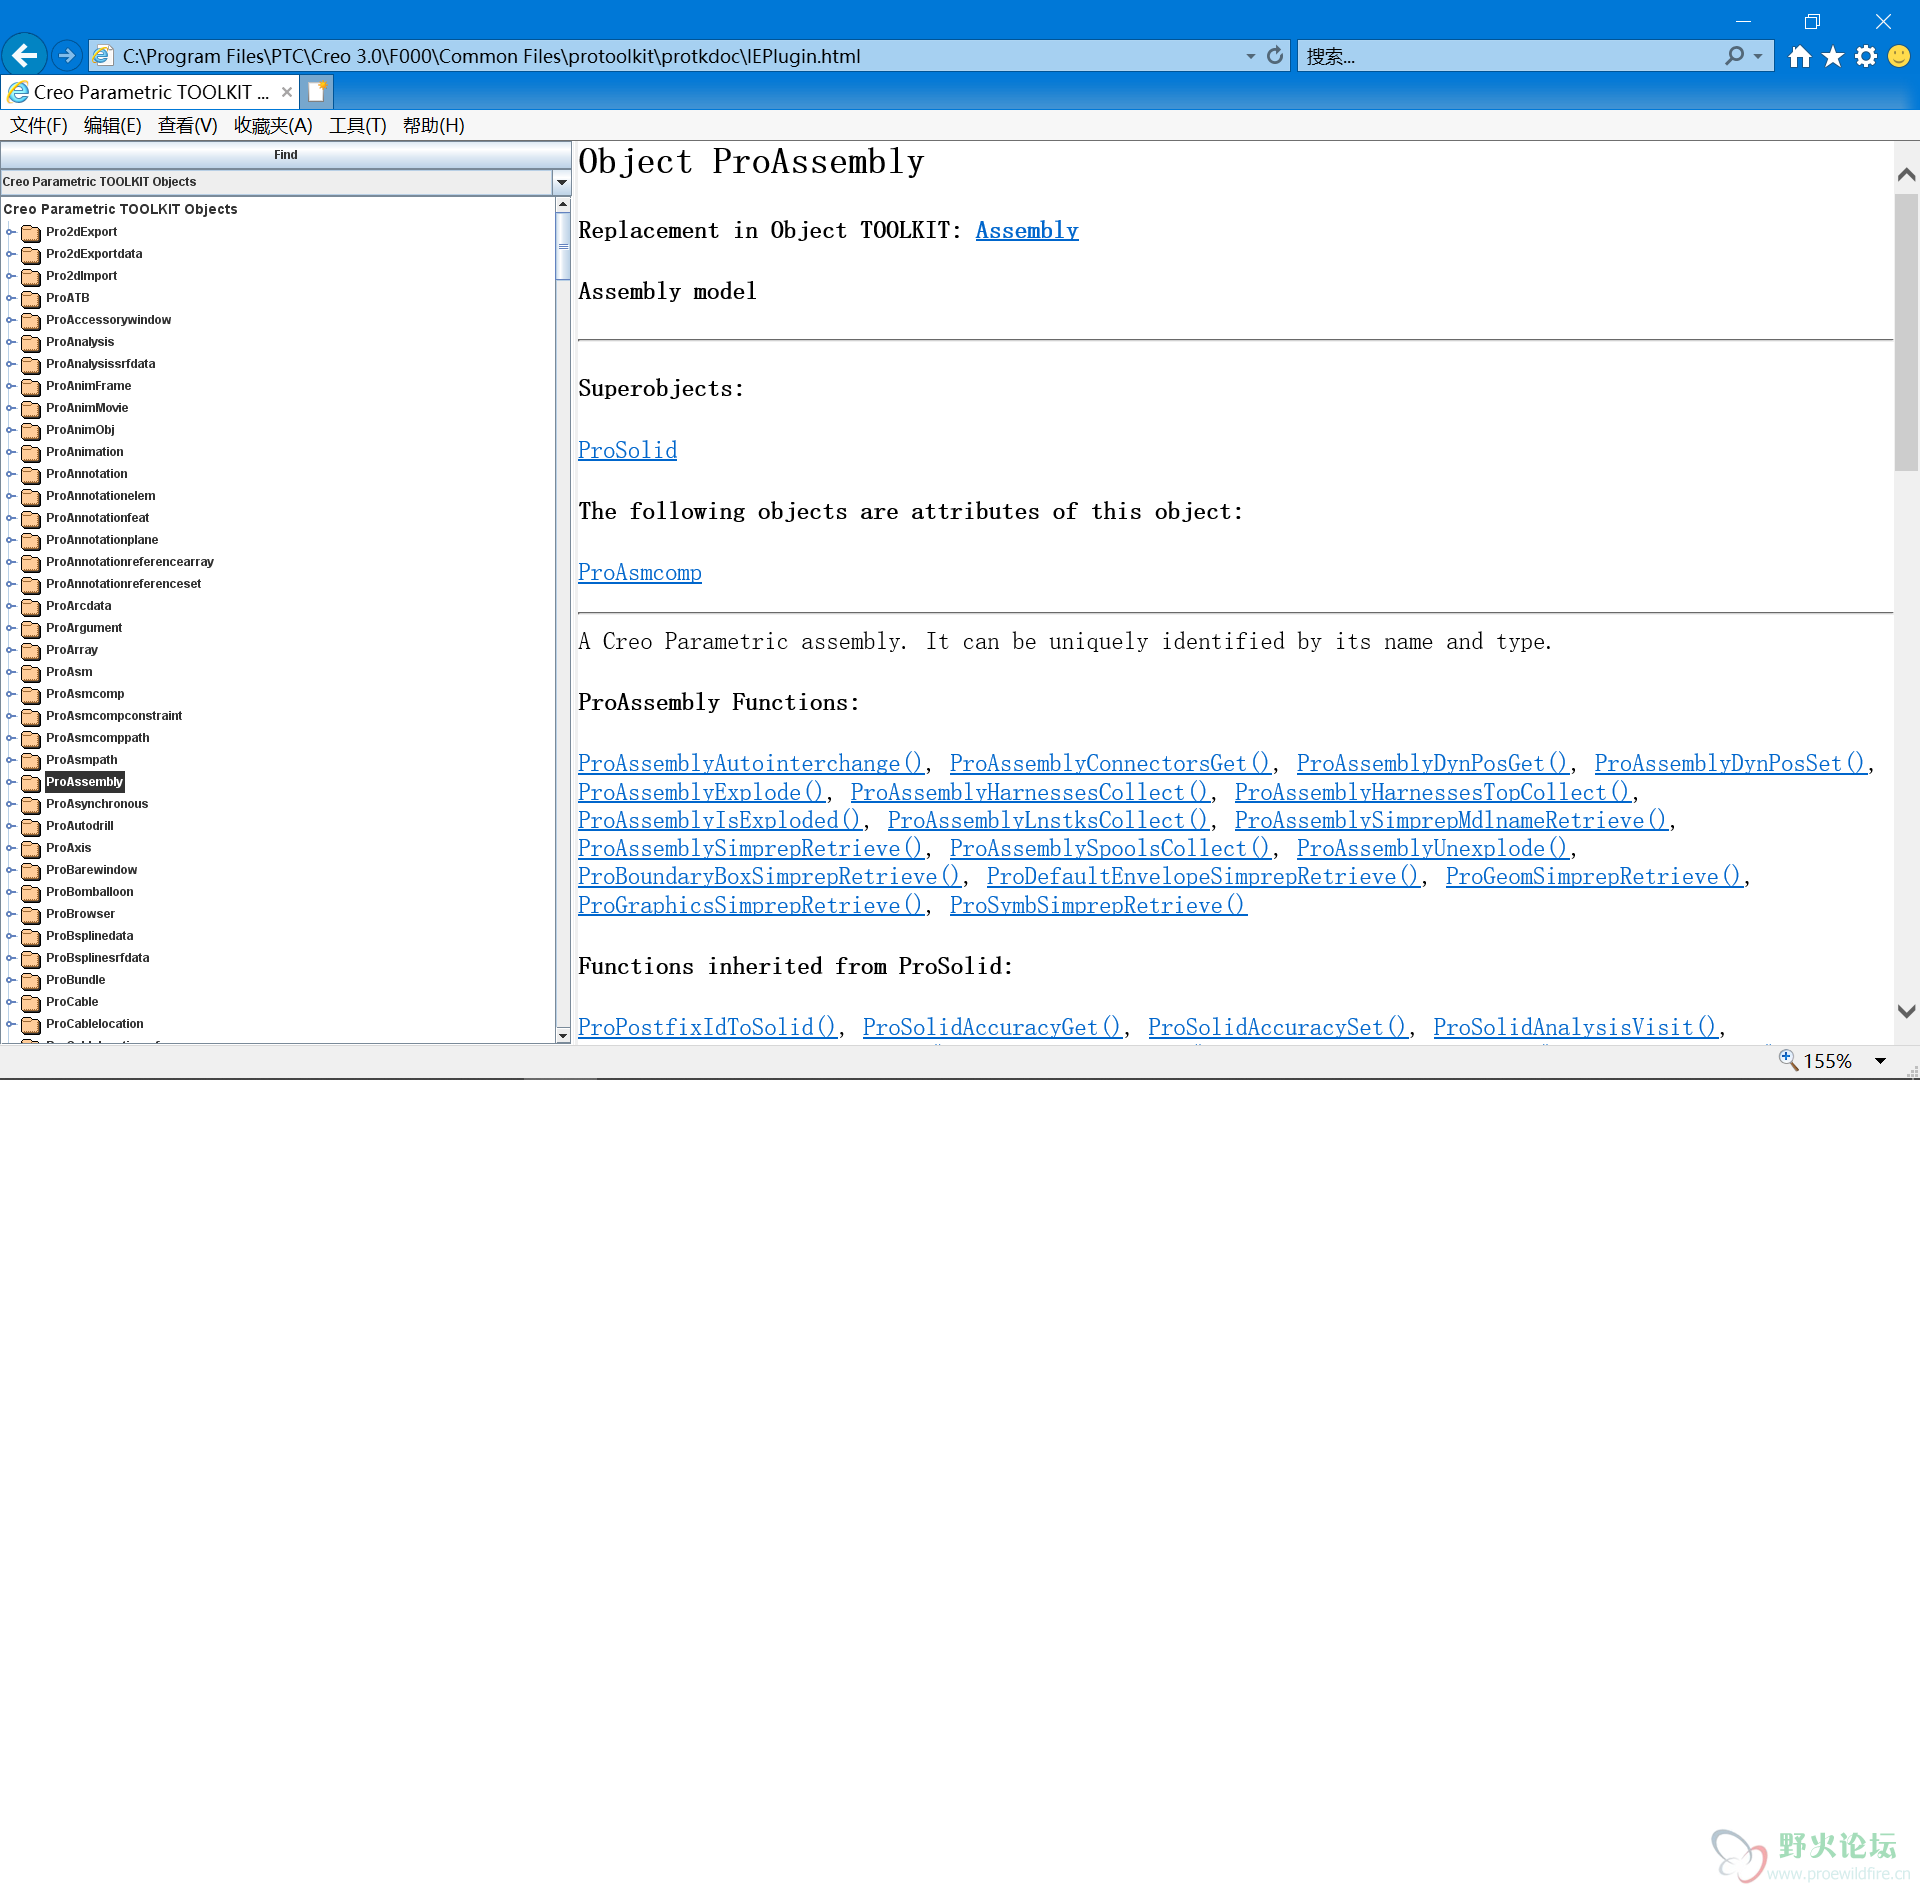Open the Home page icon
Viewport: 1920px width, 1892px height.
pos(1800,56)
